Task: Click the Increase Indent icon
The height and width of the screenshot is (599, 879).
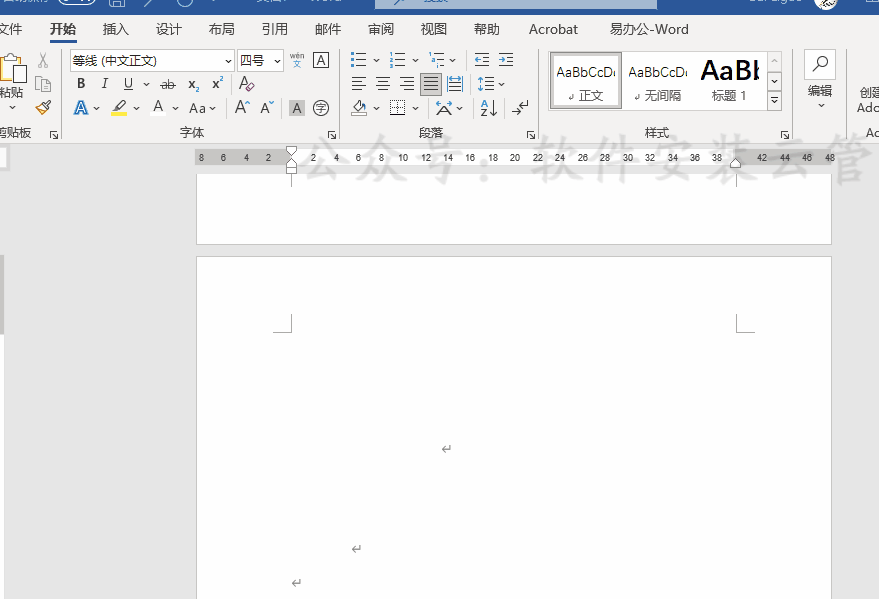Action: [506, 60]
